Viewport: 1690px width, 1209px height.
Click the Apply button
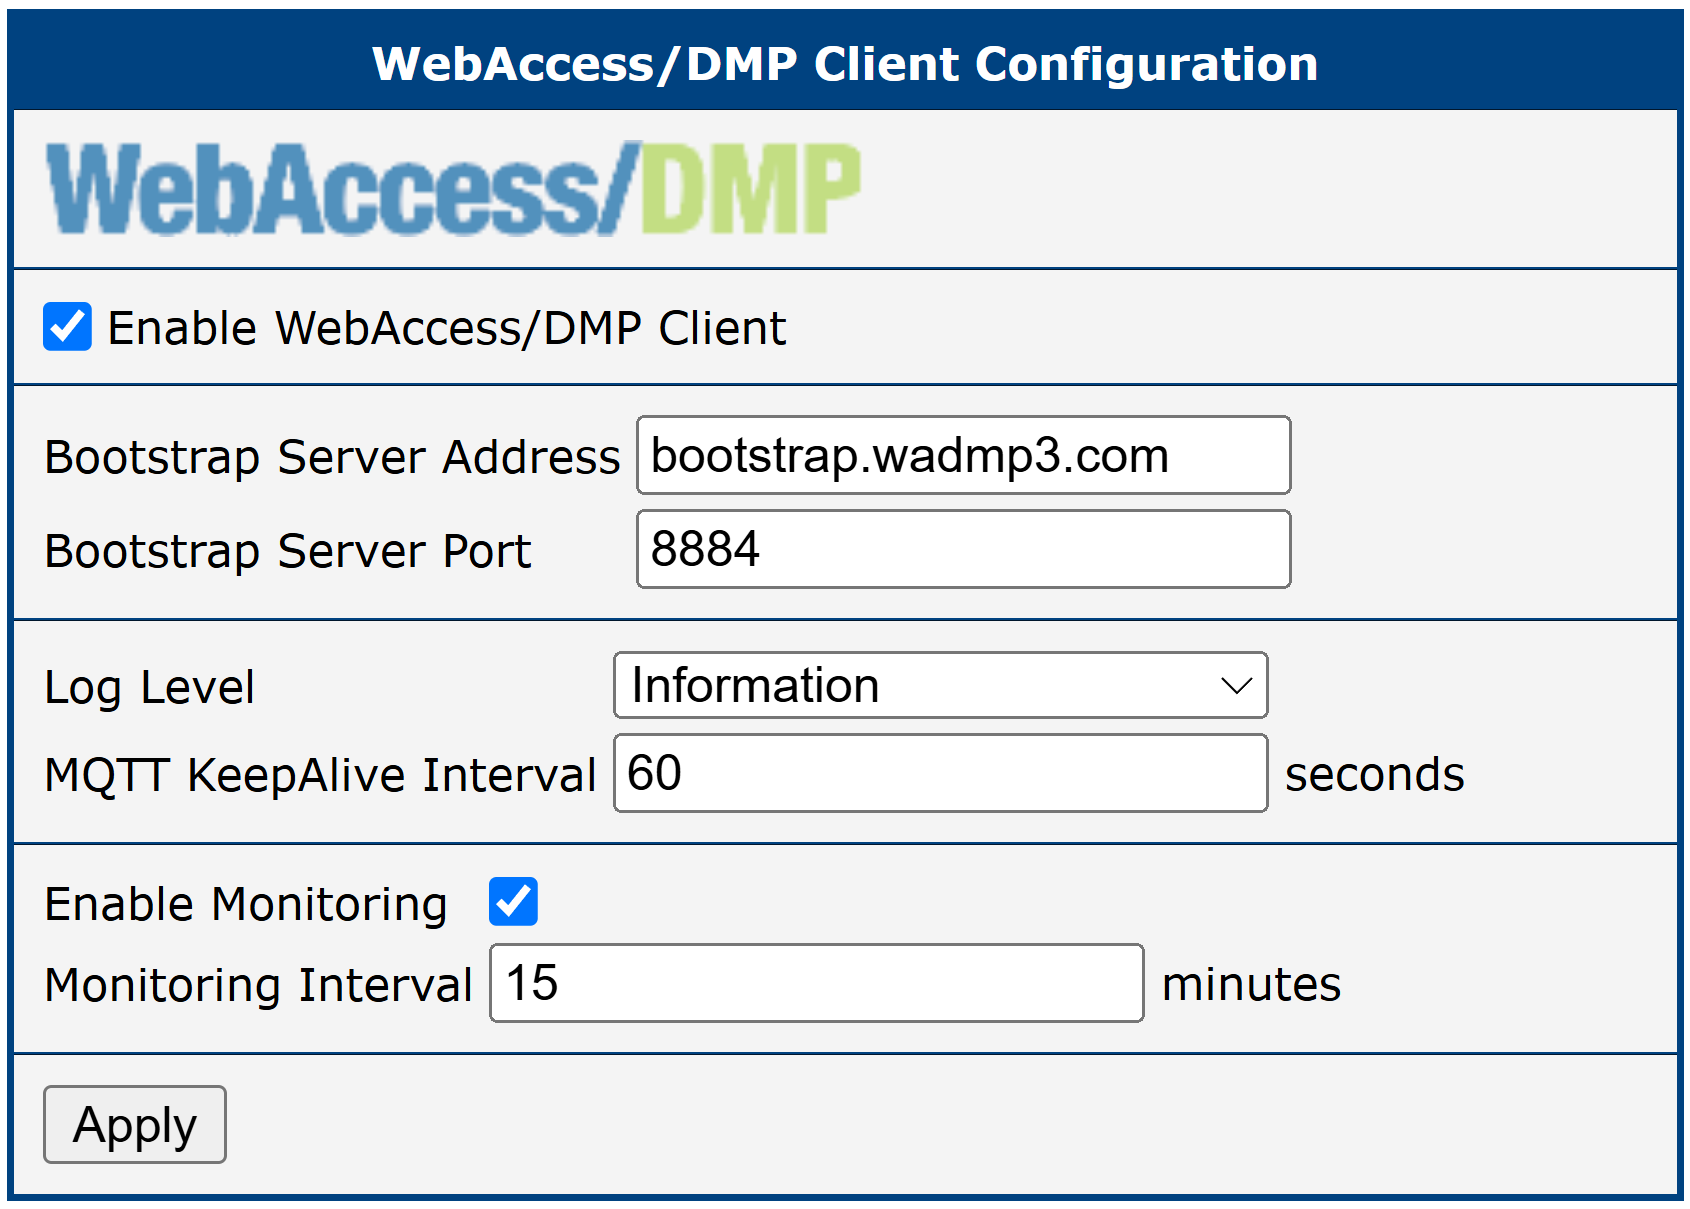click(135, 1124)
